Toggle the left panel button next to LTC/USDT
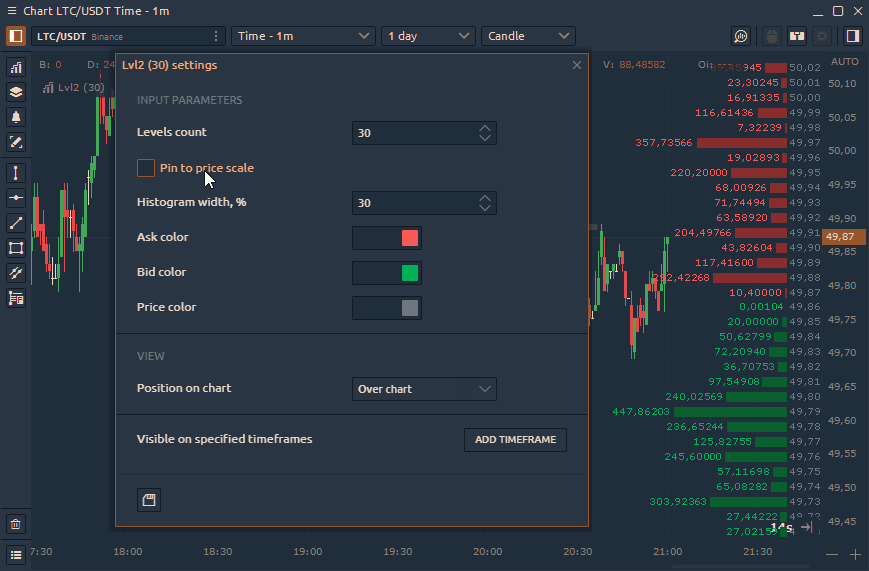Viewport: 869px width, 571px height. [16, 36]
